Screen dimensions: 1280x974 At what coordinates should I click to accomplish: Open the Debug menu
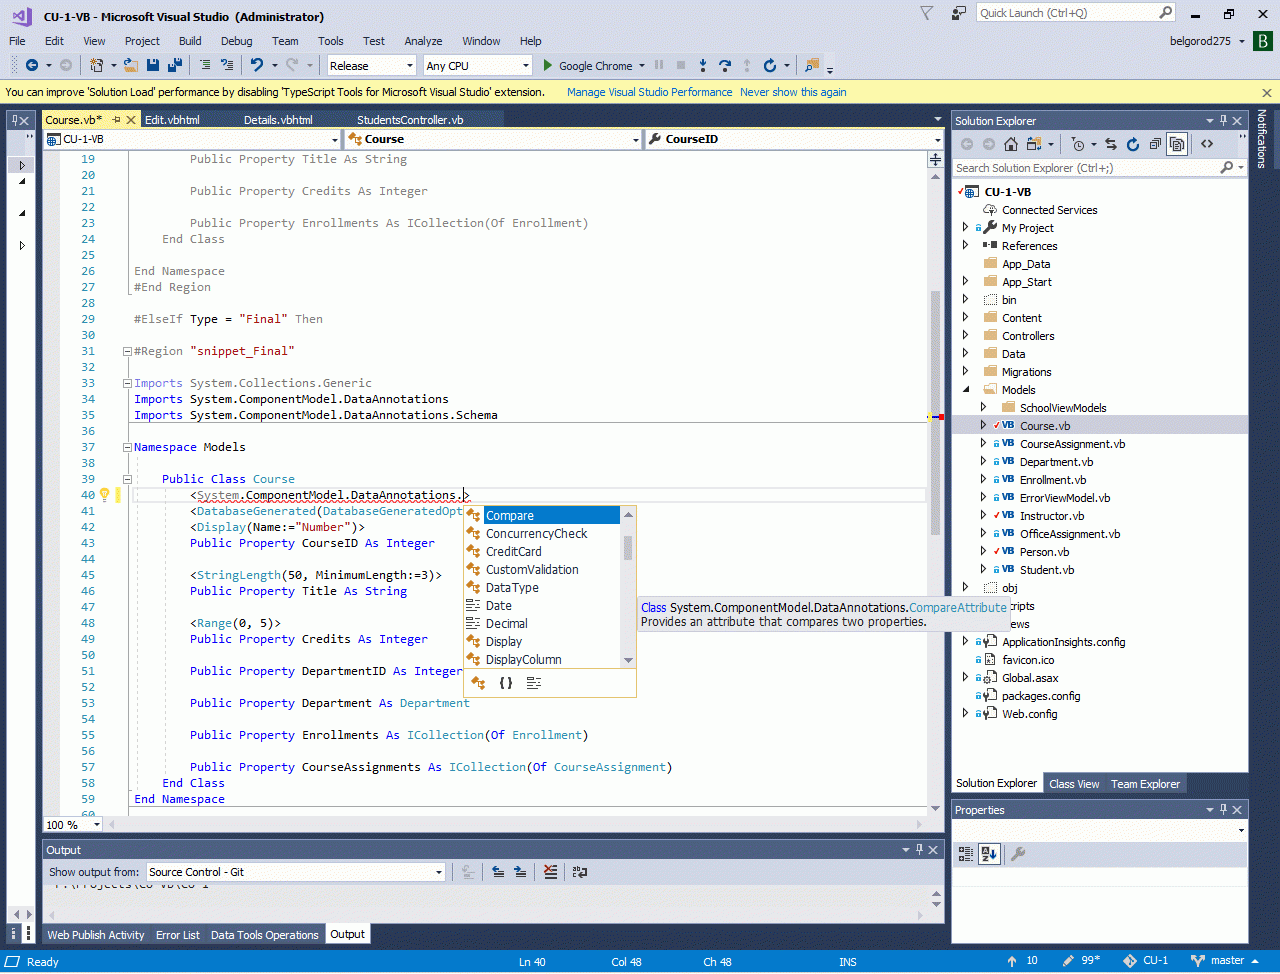236,41
